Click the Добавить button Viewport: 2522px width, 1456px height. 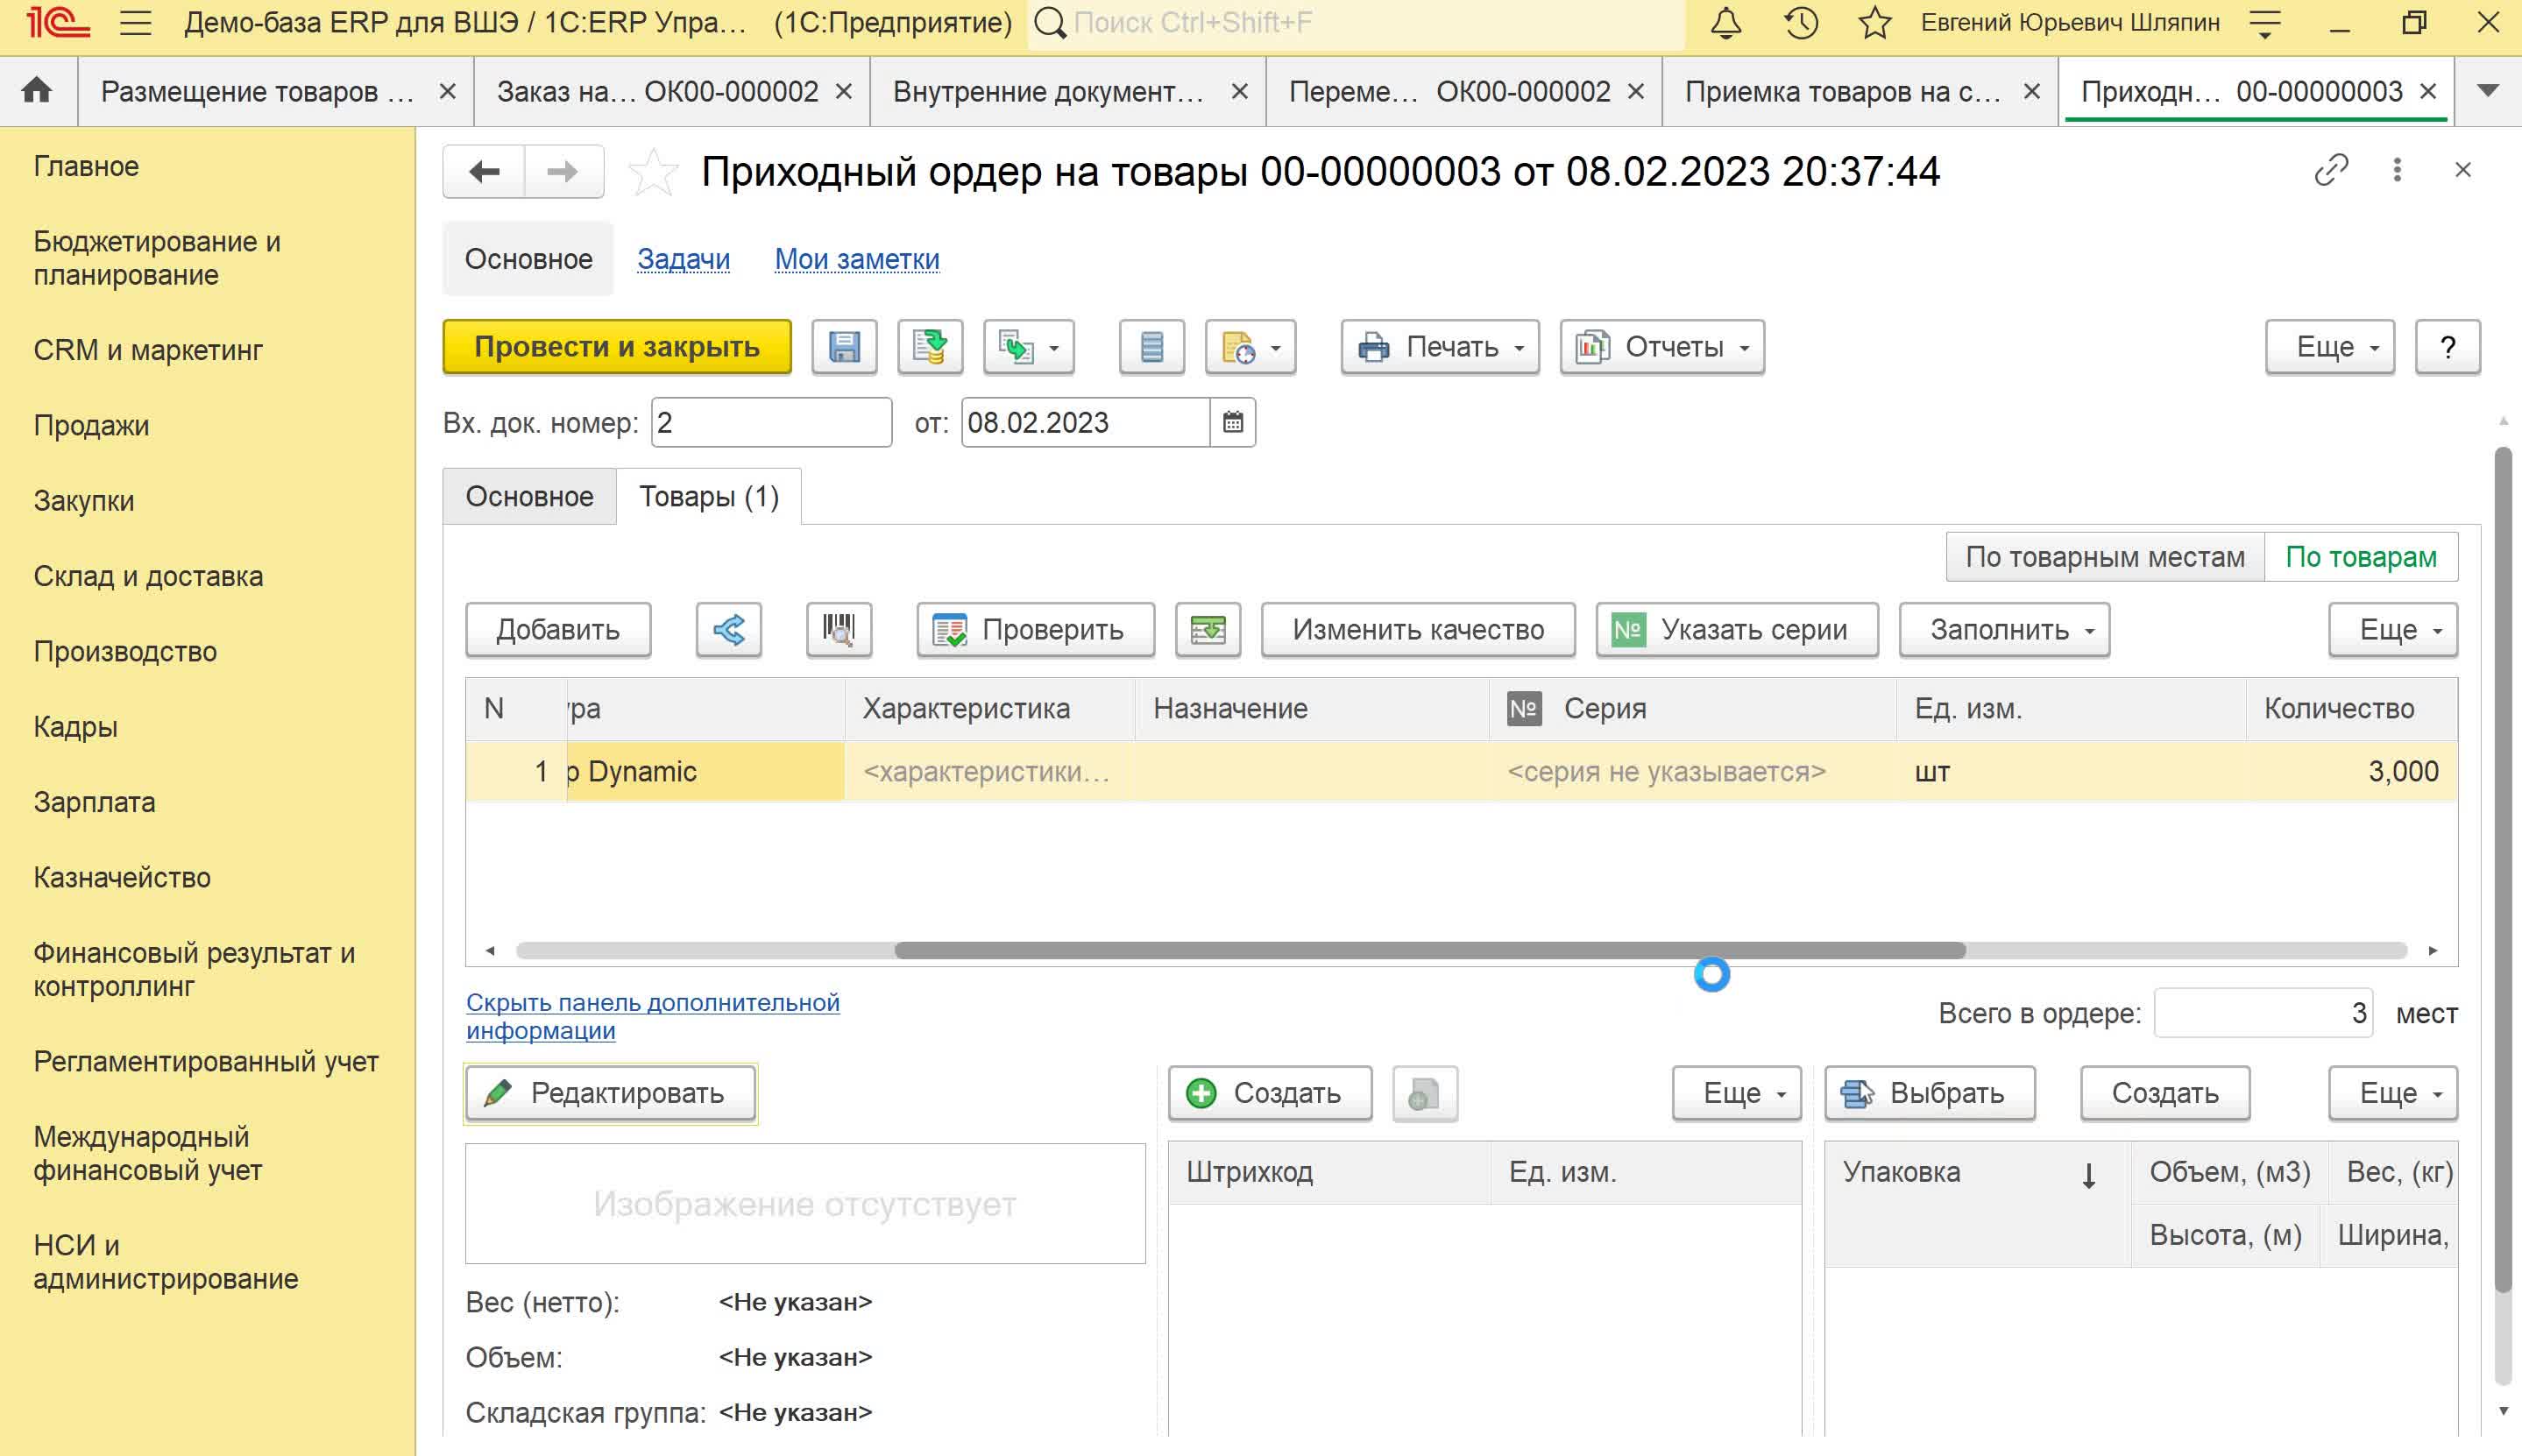pyautogui.click(x=558, y=630)
